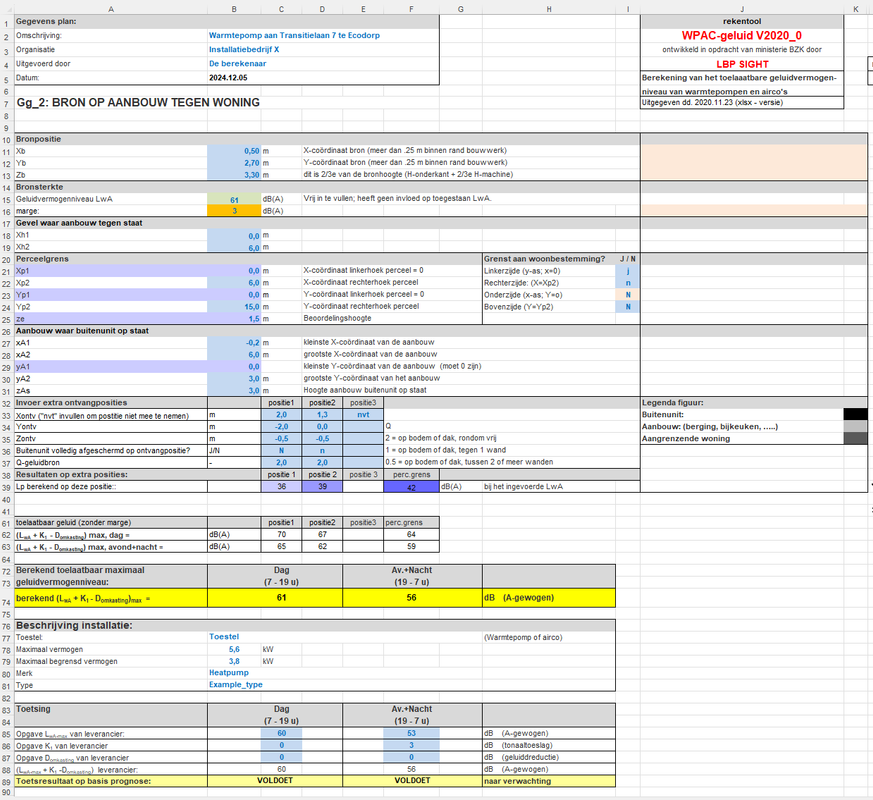This screenshot has width=873, height=800.
Task: Click Q-geluidbron positie2 value 2,0
Action: [x=322, y=463]
